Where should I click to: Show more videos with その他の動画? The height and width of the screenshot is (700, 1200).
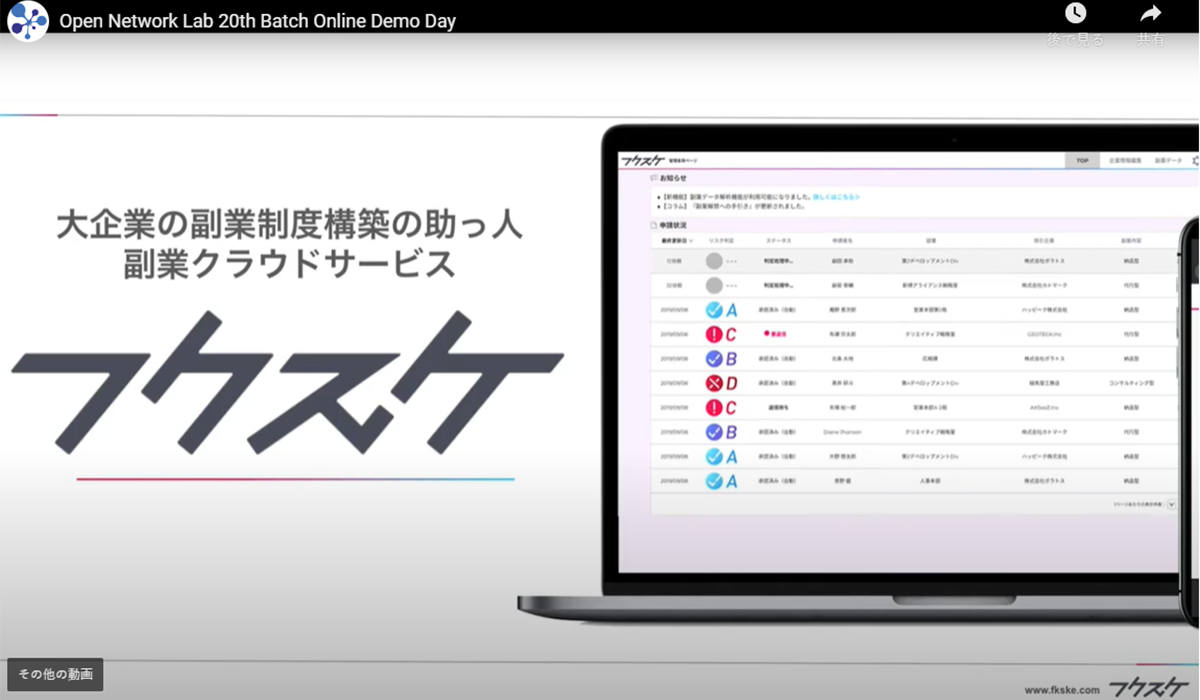(x=55, y=674)
